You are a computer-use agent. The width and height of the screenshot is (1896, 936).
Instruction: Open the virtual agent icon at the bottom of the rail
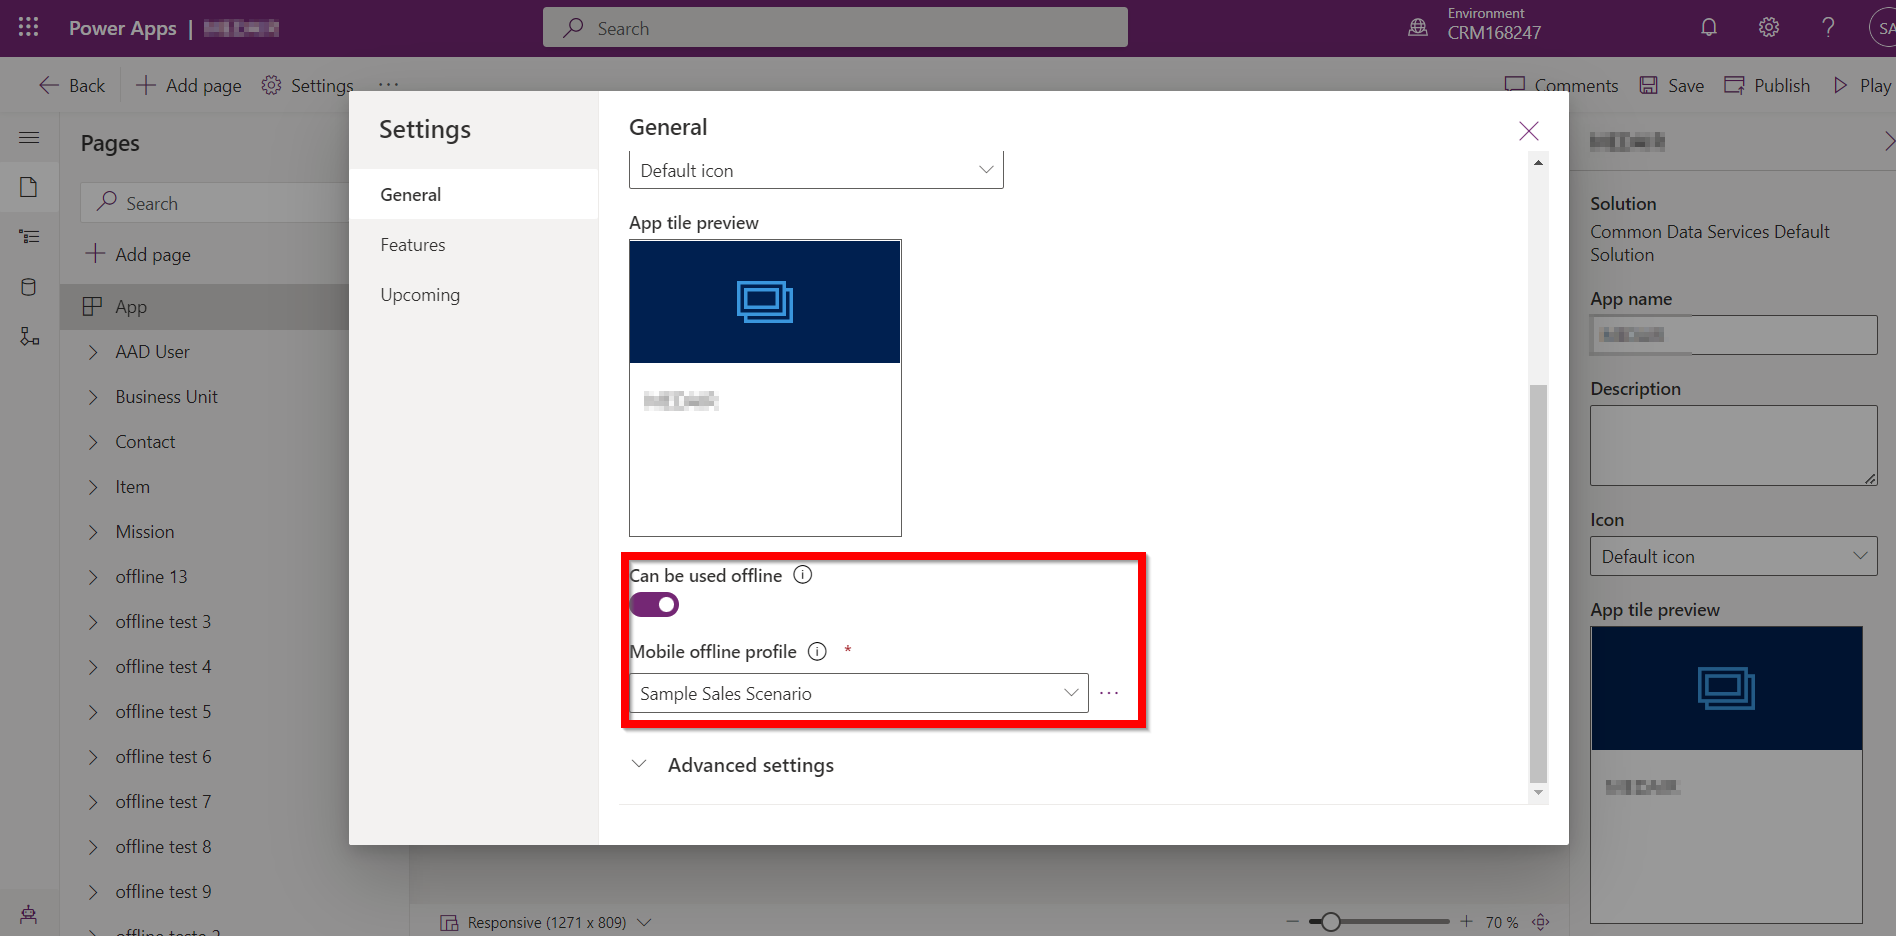29,914
